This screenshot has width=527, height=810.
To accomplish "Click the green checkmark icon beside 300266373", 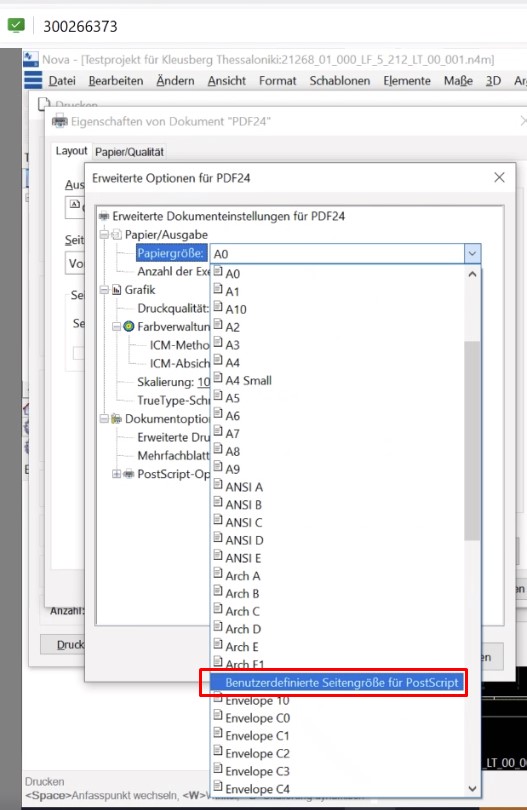I will pos(16,25).
